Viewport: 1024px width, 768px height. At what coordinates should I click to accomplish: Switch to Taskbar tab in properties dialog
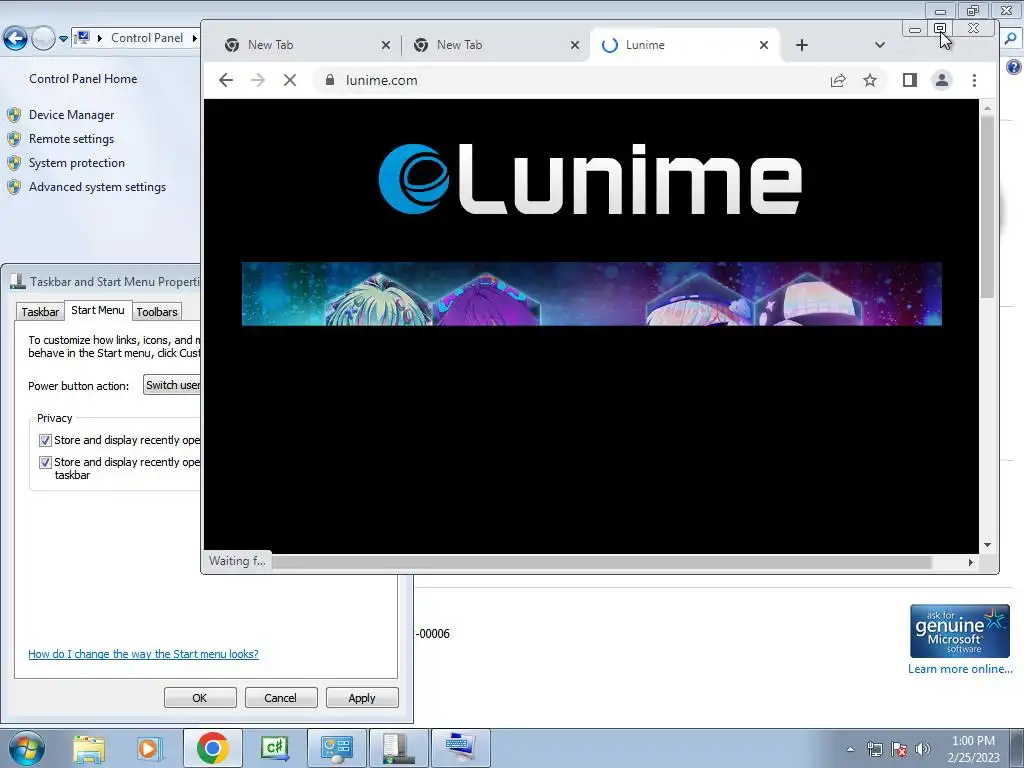pos(40,312)
